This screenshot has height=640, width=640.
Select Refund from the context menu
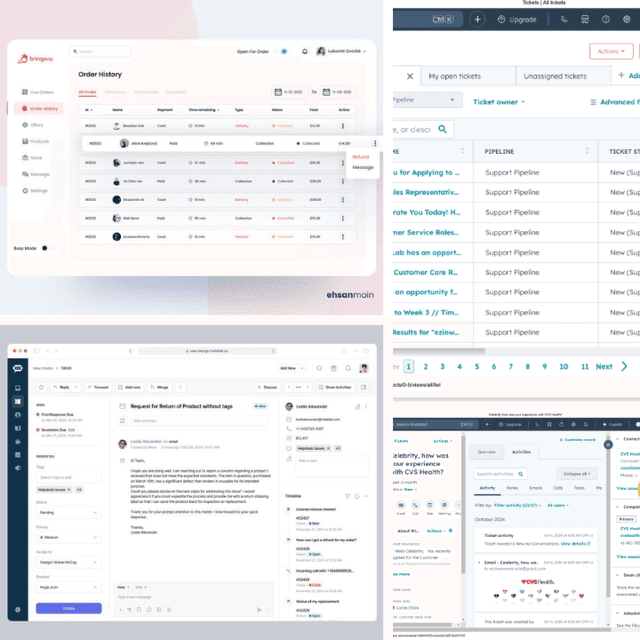tap(361, 156)
